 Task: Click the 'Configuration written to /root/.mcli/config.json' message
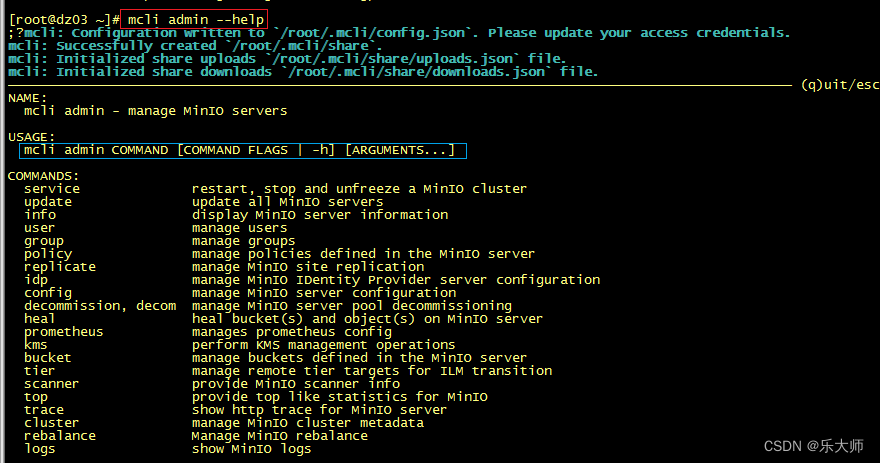tap(399, 33)
